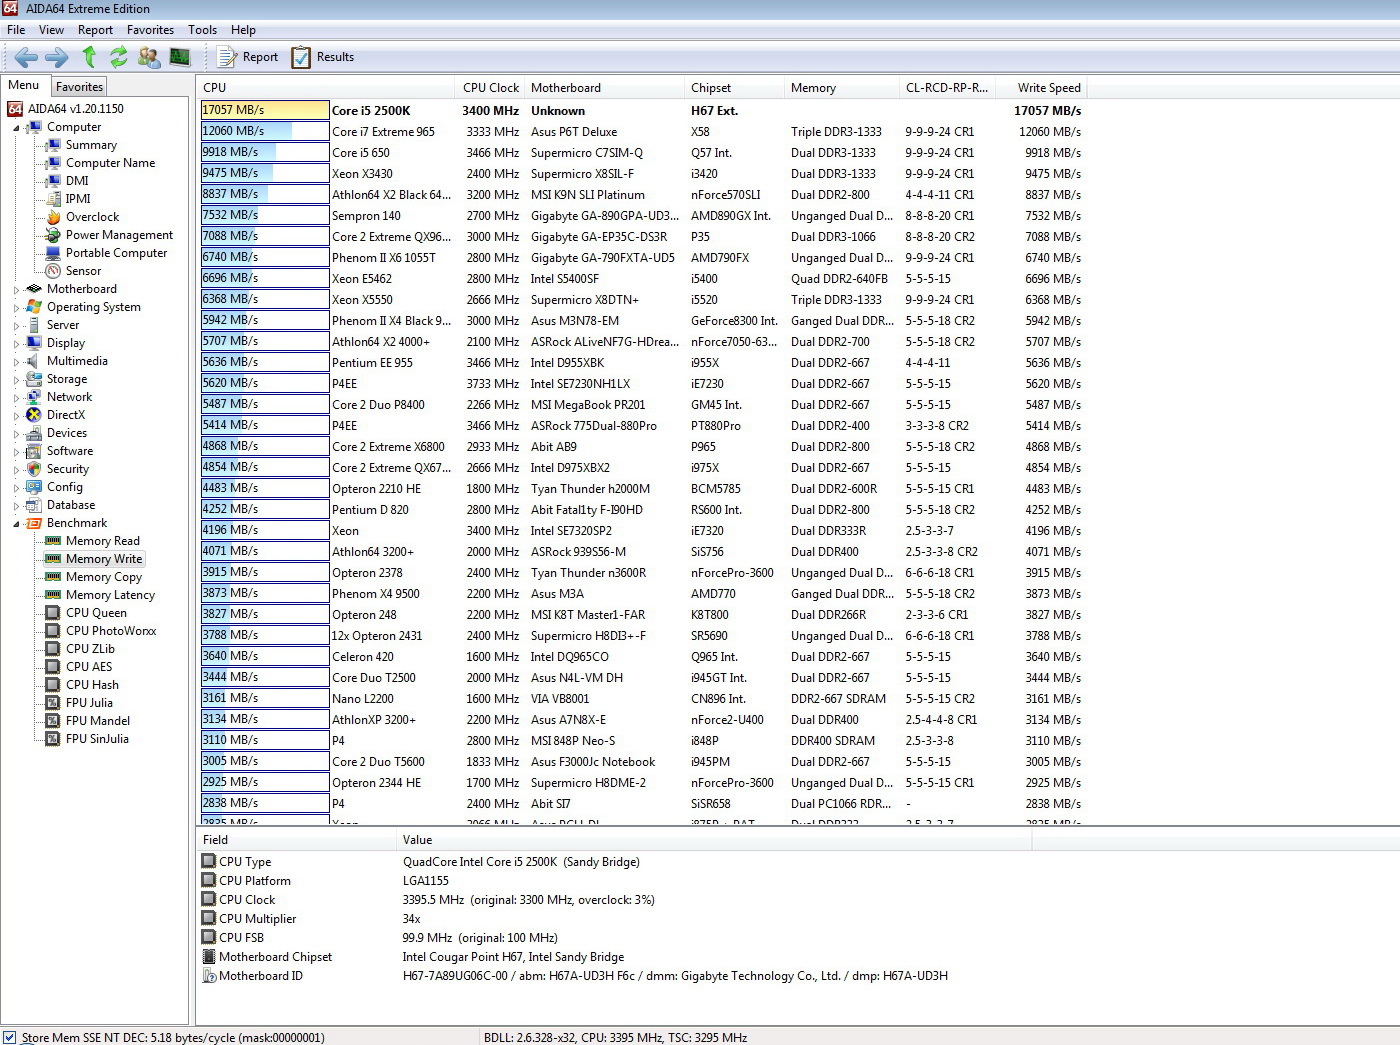Screen dimensions: 1400x1045
Task: Select the Overclock flame icon
Action: 53,217
